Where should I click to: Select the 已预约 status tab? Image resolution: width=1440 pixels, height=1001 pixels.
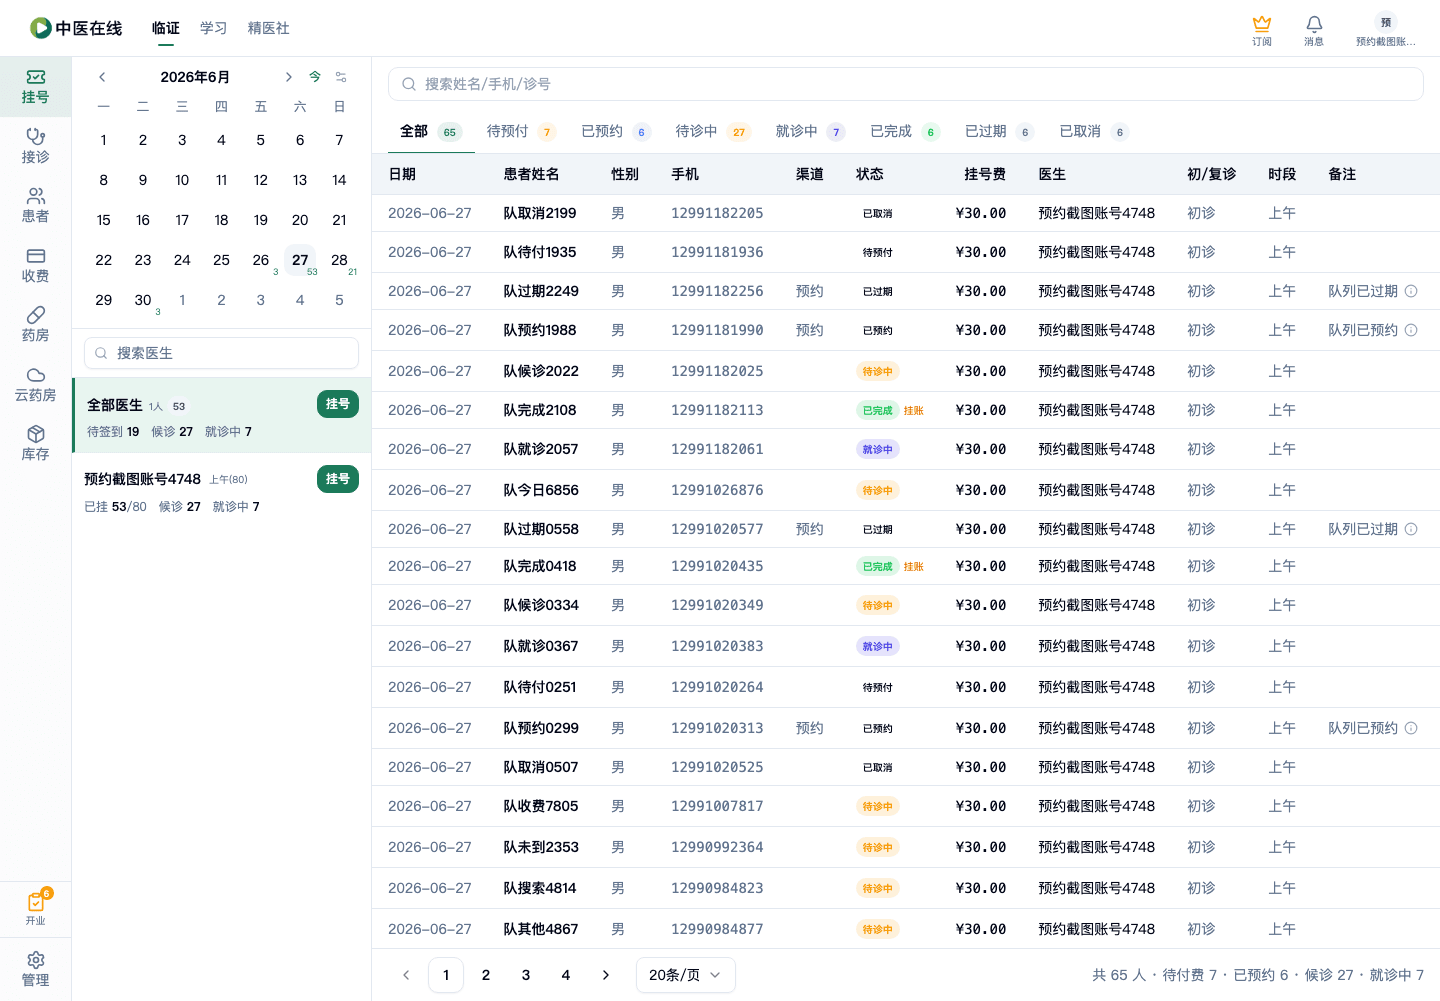pyautogui.click(x=616, y=132)
